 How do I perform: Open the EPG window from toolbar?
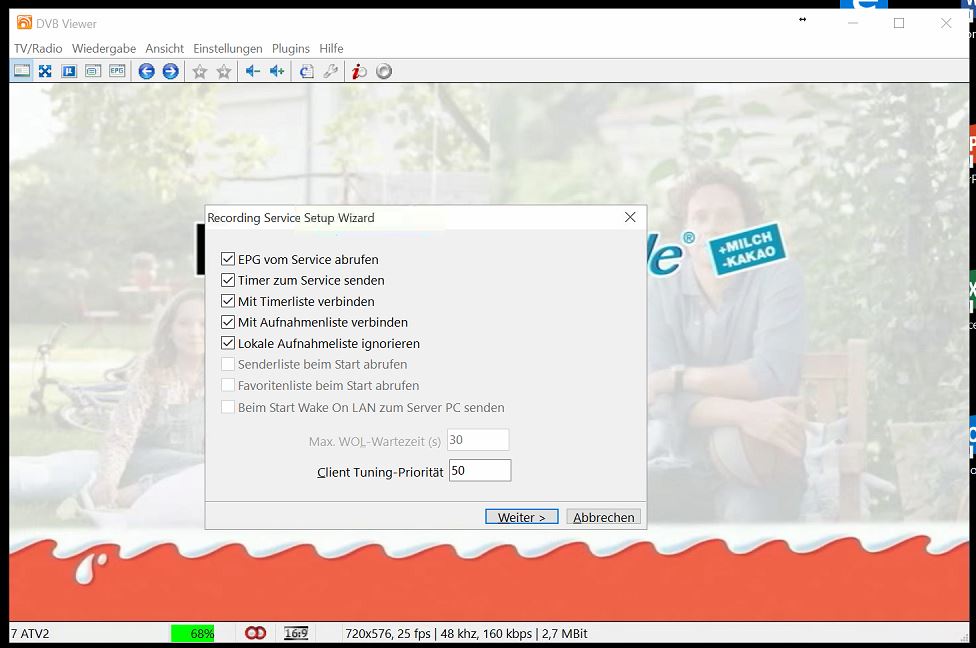pos(117,71)
